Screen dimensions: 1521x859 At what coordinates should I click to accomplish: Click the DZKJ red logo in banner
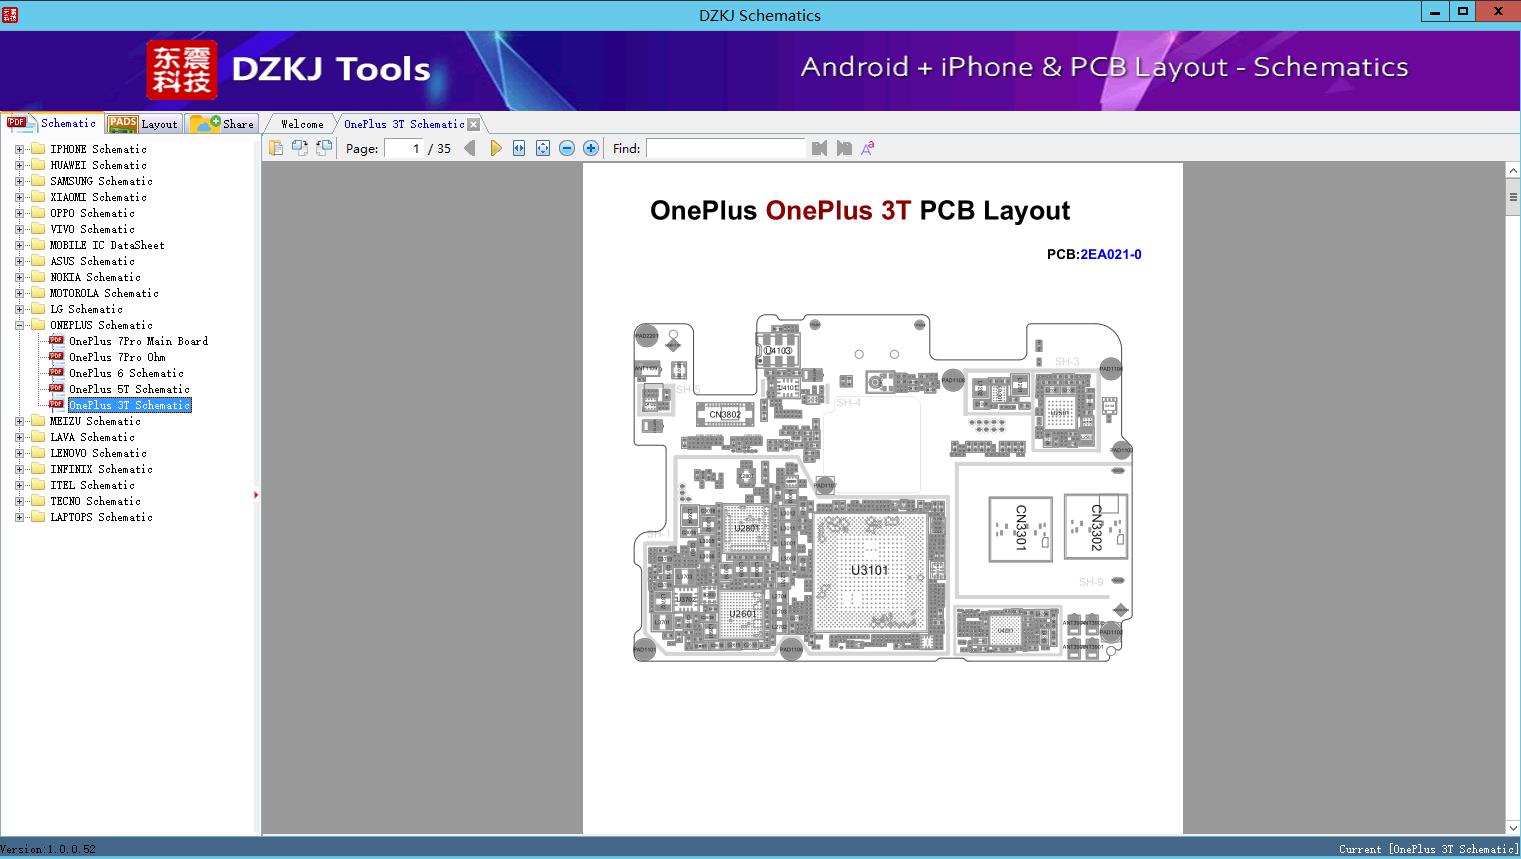[182, 70]
